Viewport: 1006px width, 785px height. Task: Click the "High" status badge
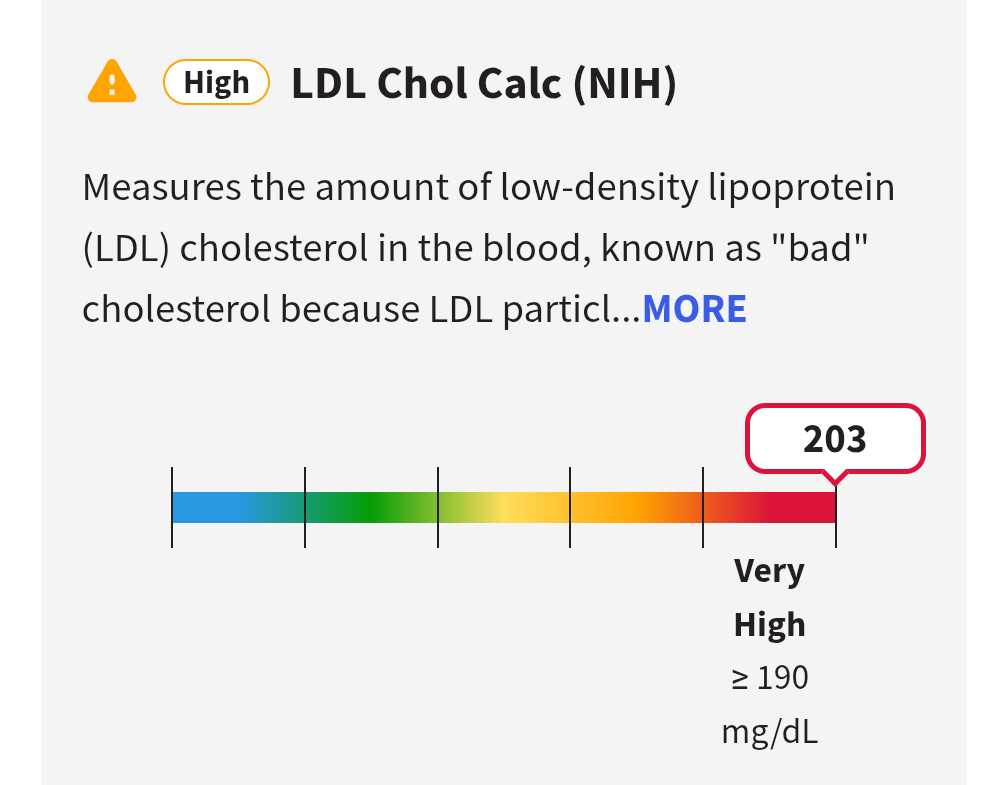(x=216, y=83)
